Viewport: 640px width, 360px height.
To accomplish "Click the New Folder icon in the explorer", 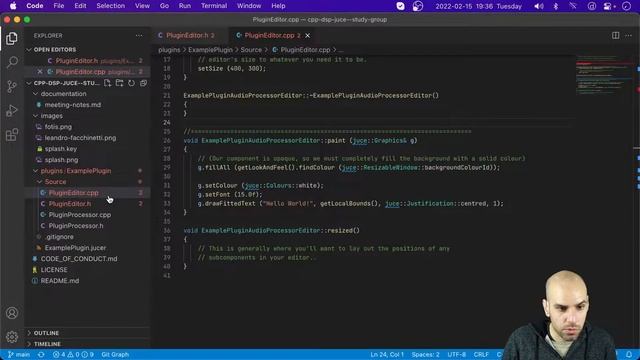I will (x=119, y=83).
